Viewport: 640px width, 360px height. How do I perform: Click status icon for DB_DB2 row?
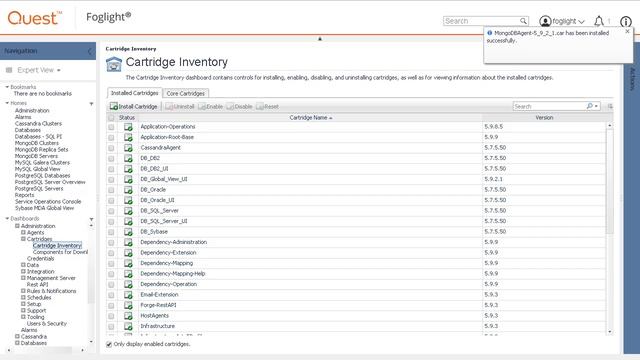(128, 158)
